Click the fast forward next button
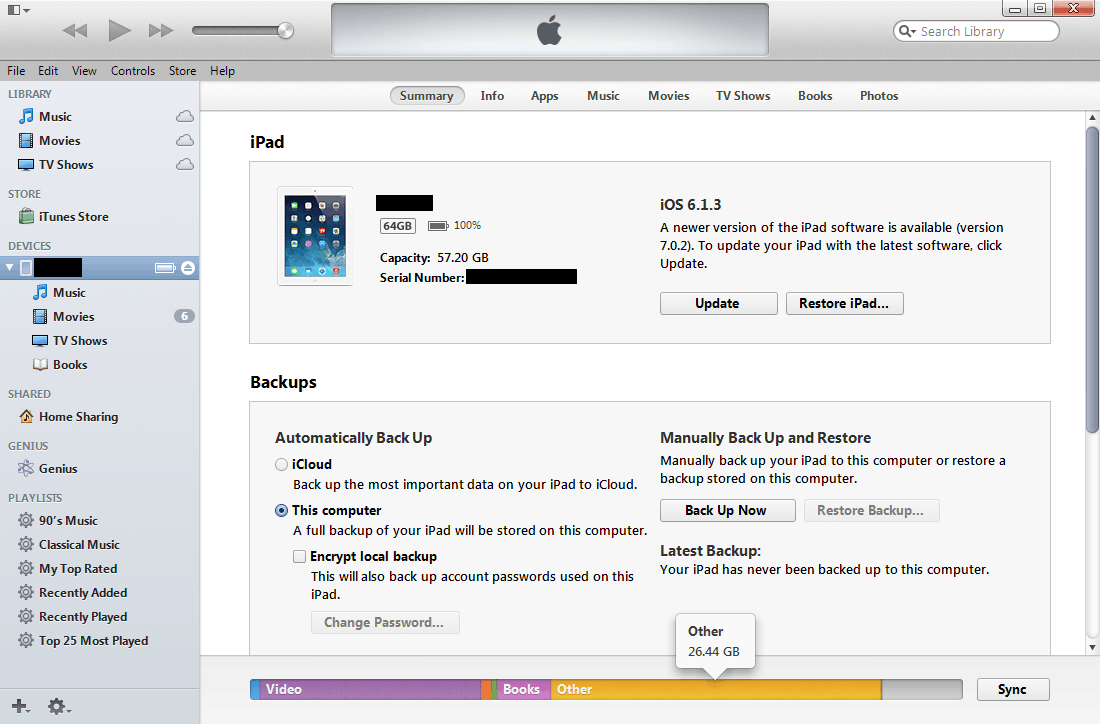The height and width of the screenshot is (724, 1100). (x=161, y=30)
